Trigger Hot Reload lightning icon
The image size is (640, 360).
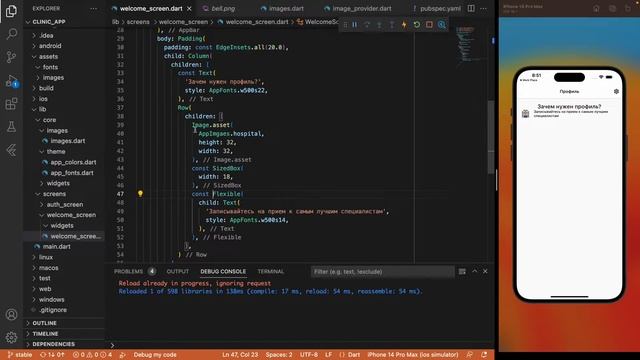(404, 25)
